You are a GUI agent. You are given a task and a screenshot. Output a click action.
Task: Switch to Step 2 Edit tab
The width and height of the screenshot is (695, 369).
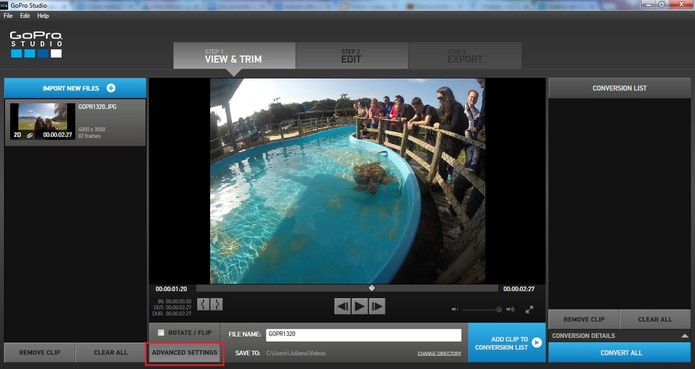click(x=351, y=56)
